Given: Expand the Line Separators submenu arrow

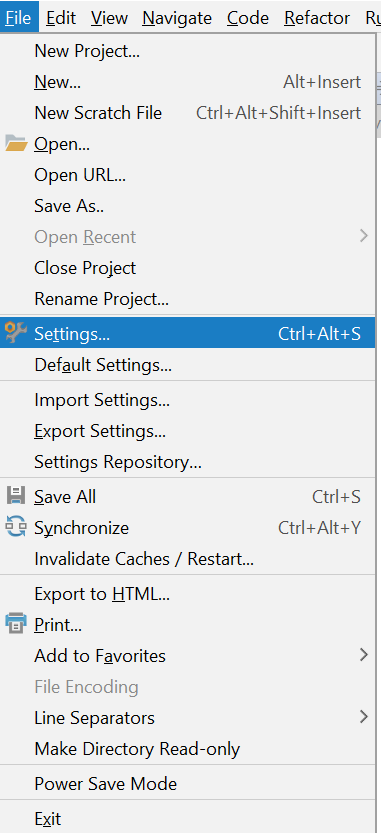Looking at the screenshot, I should tap(363, 717).
